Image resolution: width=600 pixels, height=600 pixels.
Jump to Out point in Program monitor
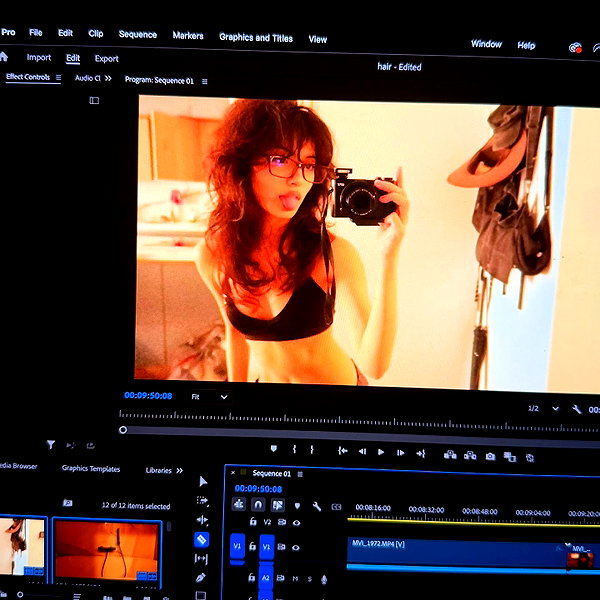pyautogui.click(x=421, y=453)
